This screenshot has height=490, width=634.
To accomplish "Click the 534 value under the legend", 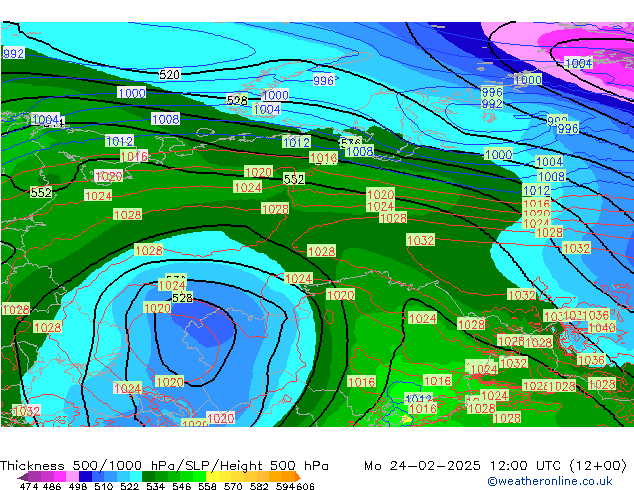I will click(154, 486).
